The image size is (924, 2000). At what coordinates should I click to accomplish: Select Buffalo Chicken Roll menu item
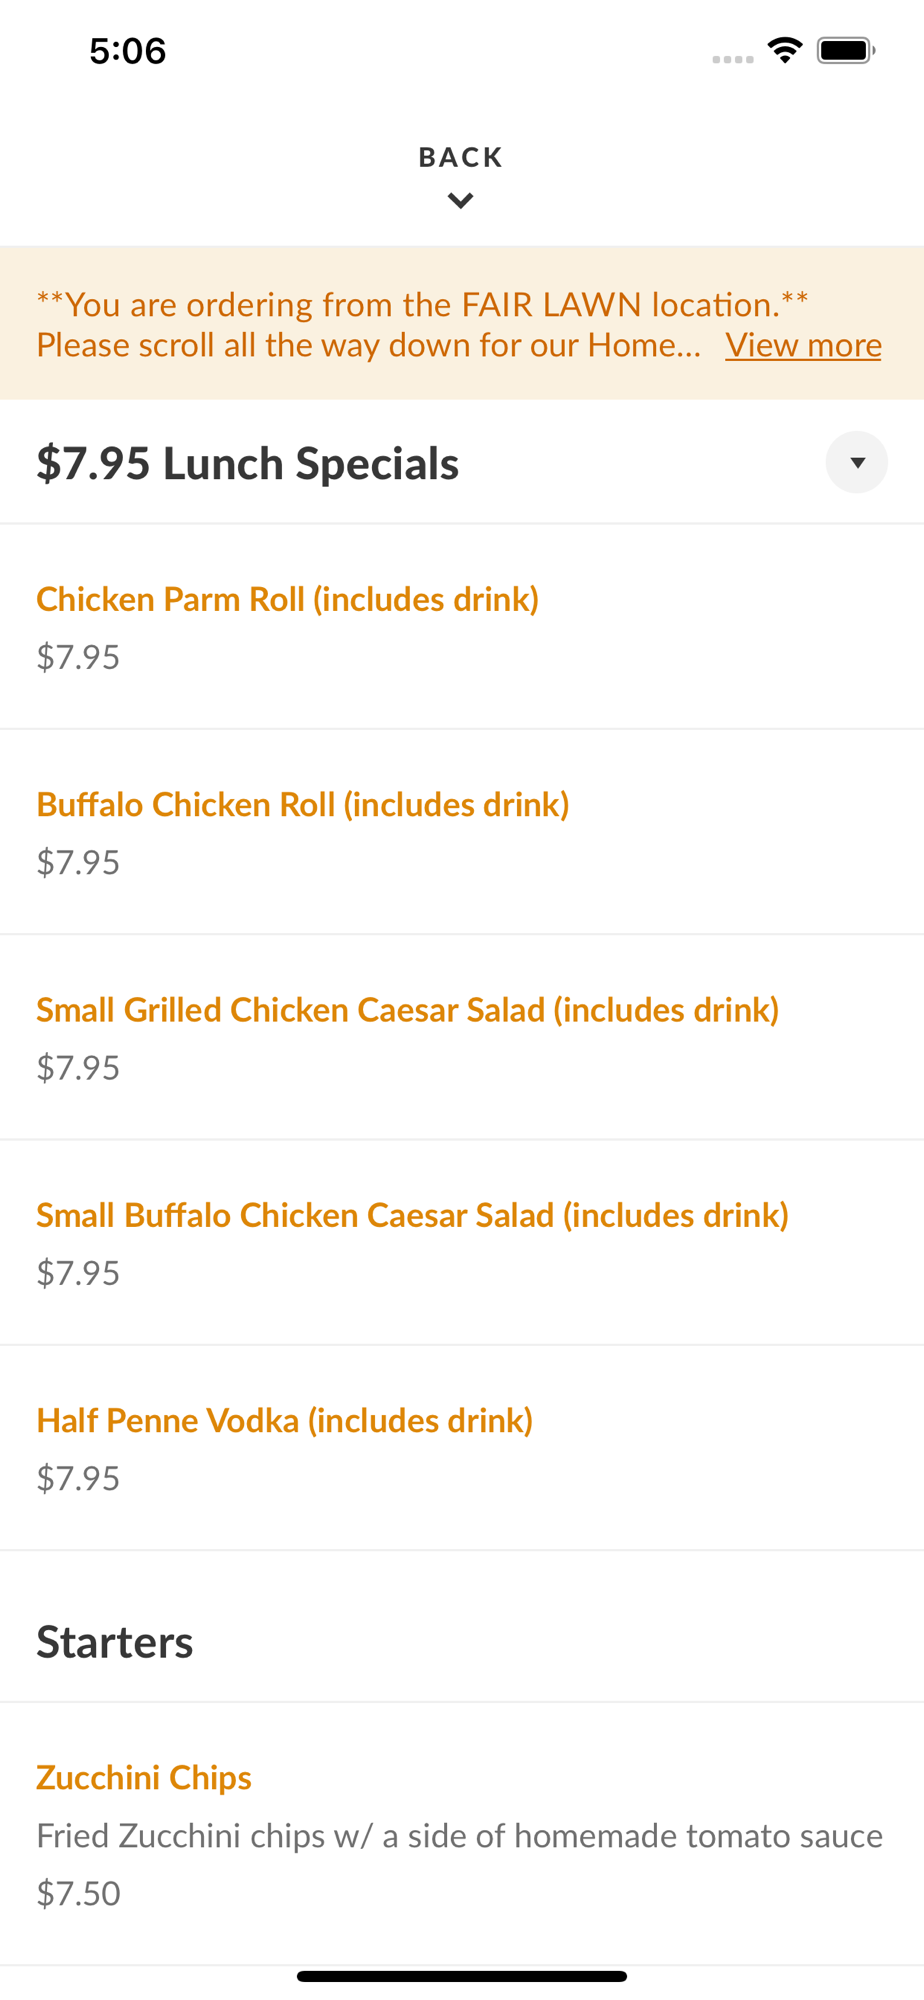coord(302,804)
